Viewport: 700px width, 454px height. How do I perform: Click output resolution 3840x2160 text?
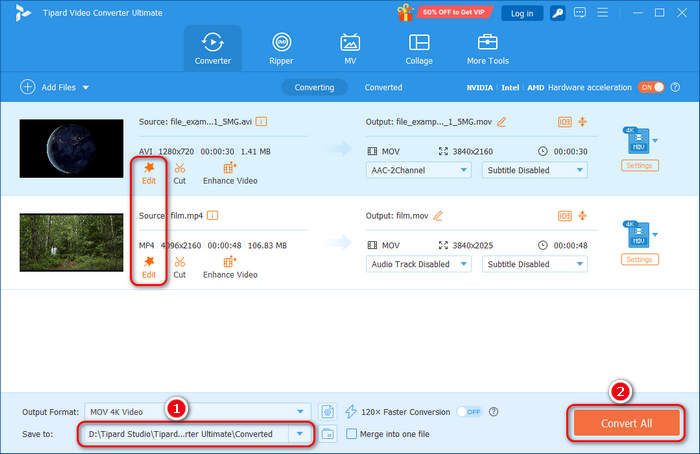(472, 151)
